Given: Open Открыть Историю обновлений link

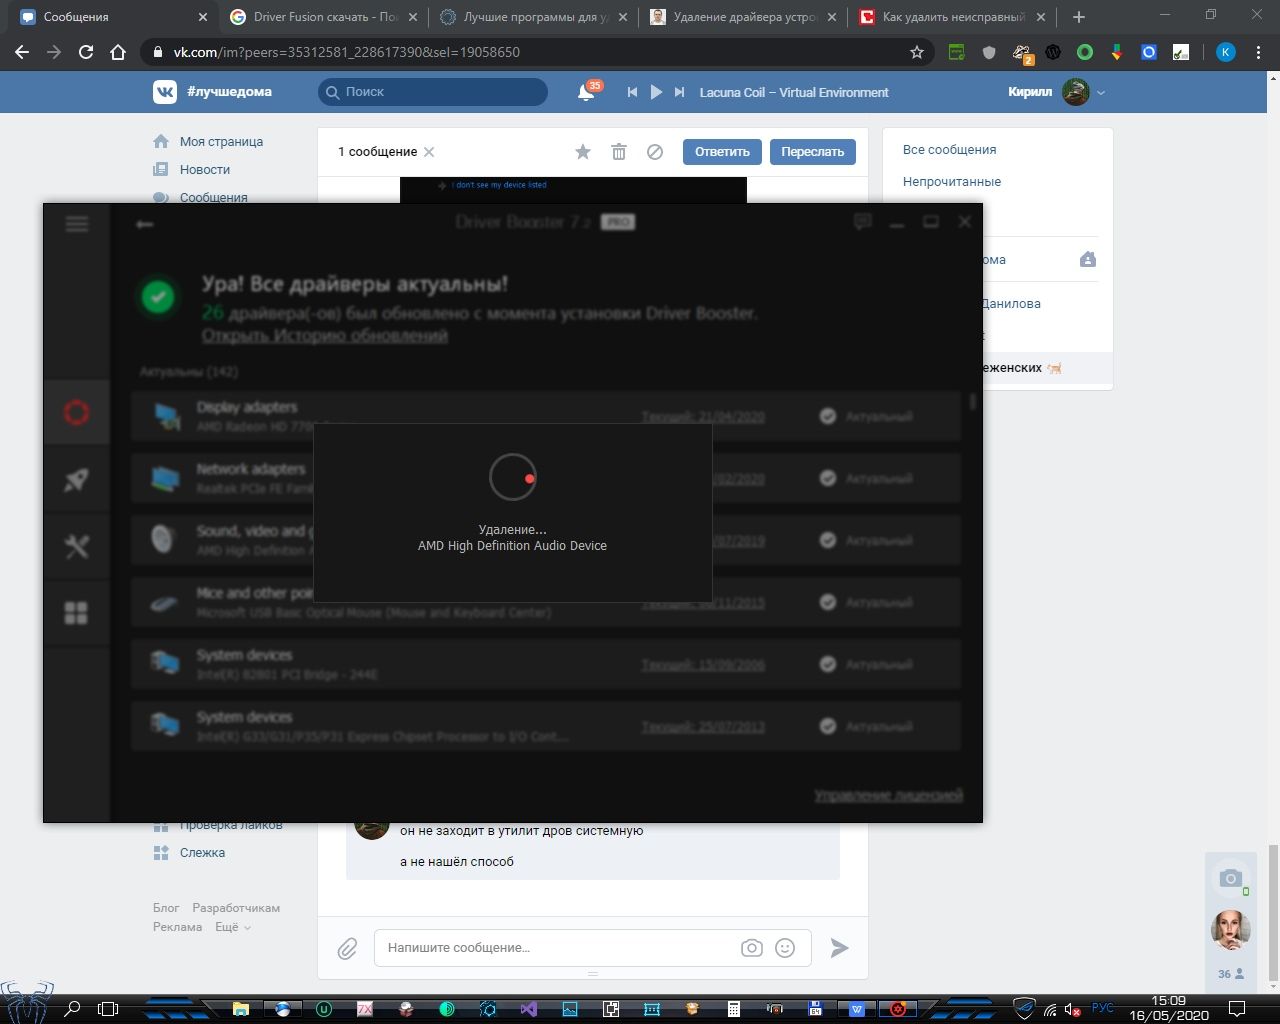Looking at the screenshot, I should pyautogui.click(x=325, y=336).
